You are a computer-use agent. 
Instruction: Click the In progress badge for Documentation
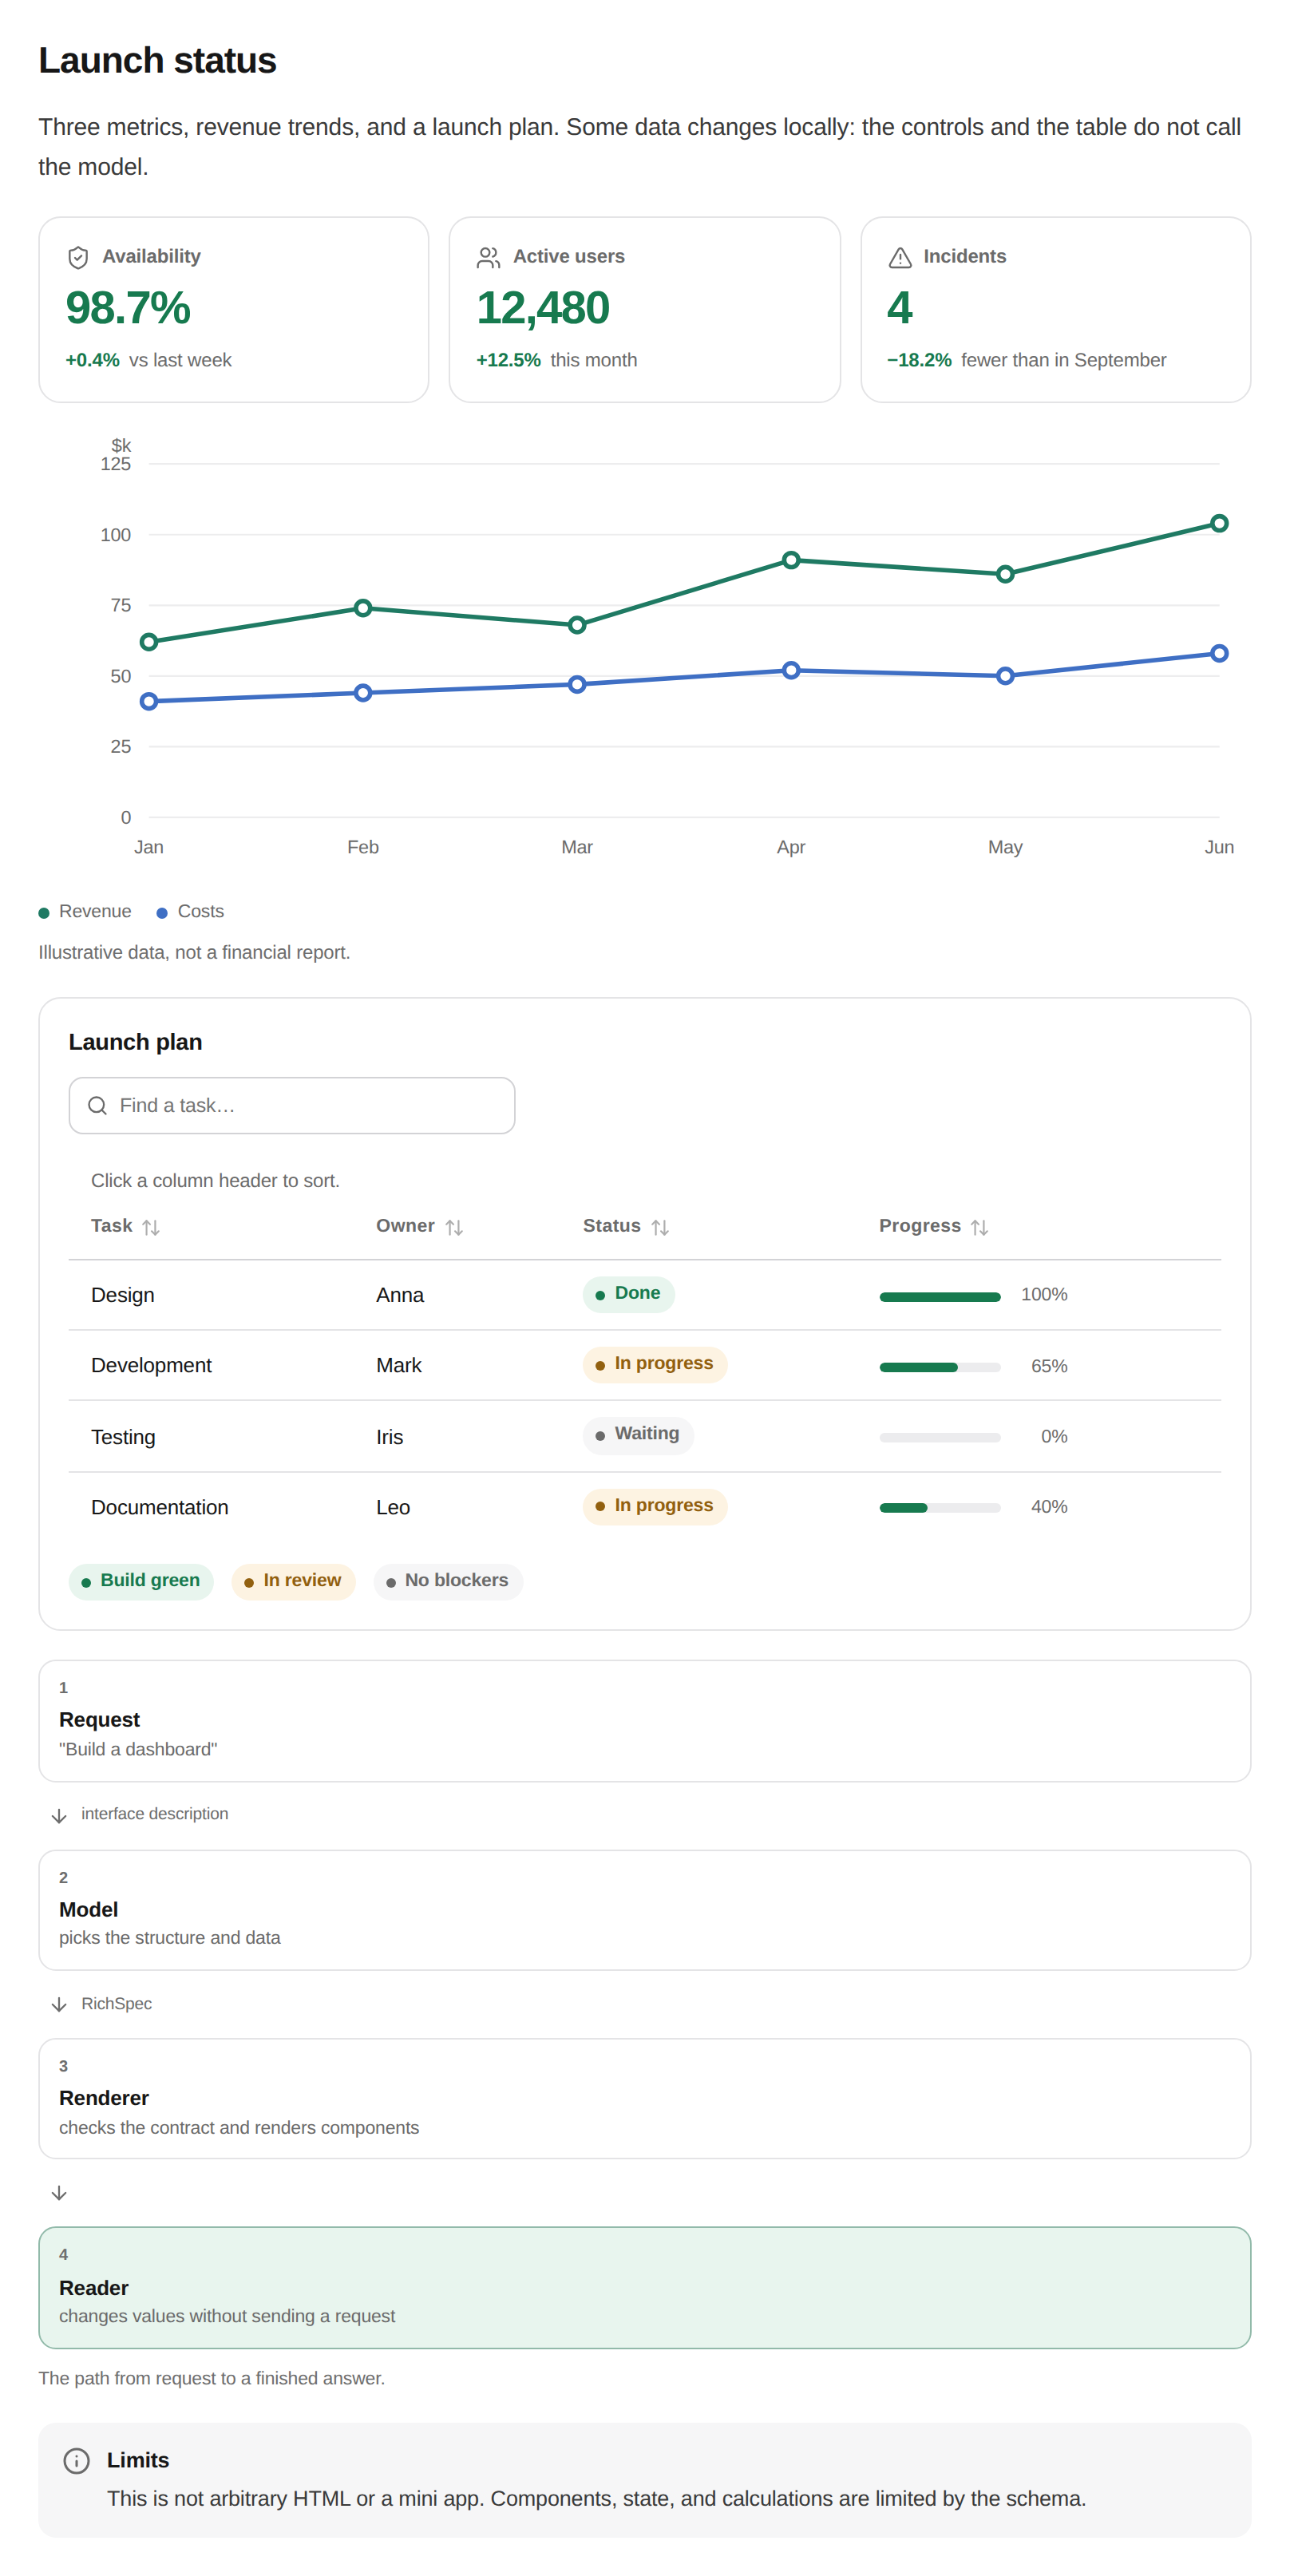coord(655,1506)
